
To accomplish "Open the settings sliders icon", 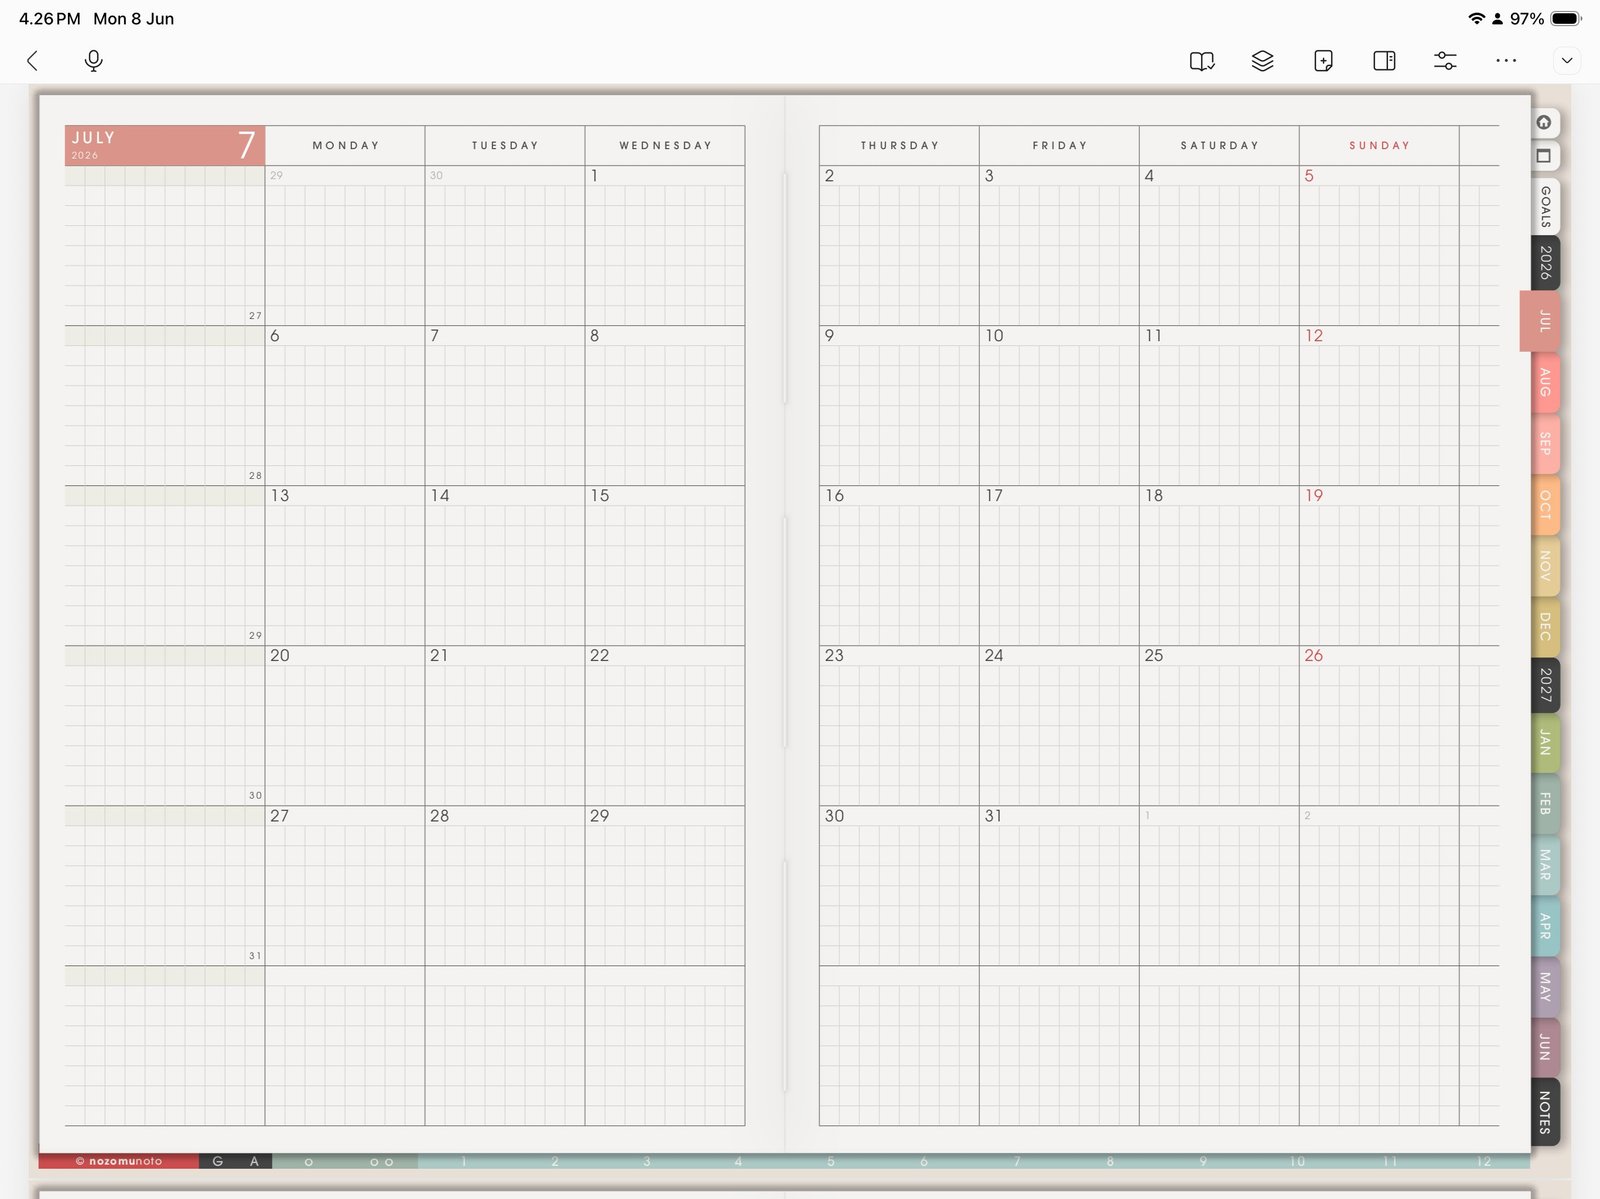I will click(x=1445, y=61).
